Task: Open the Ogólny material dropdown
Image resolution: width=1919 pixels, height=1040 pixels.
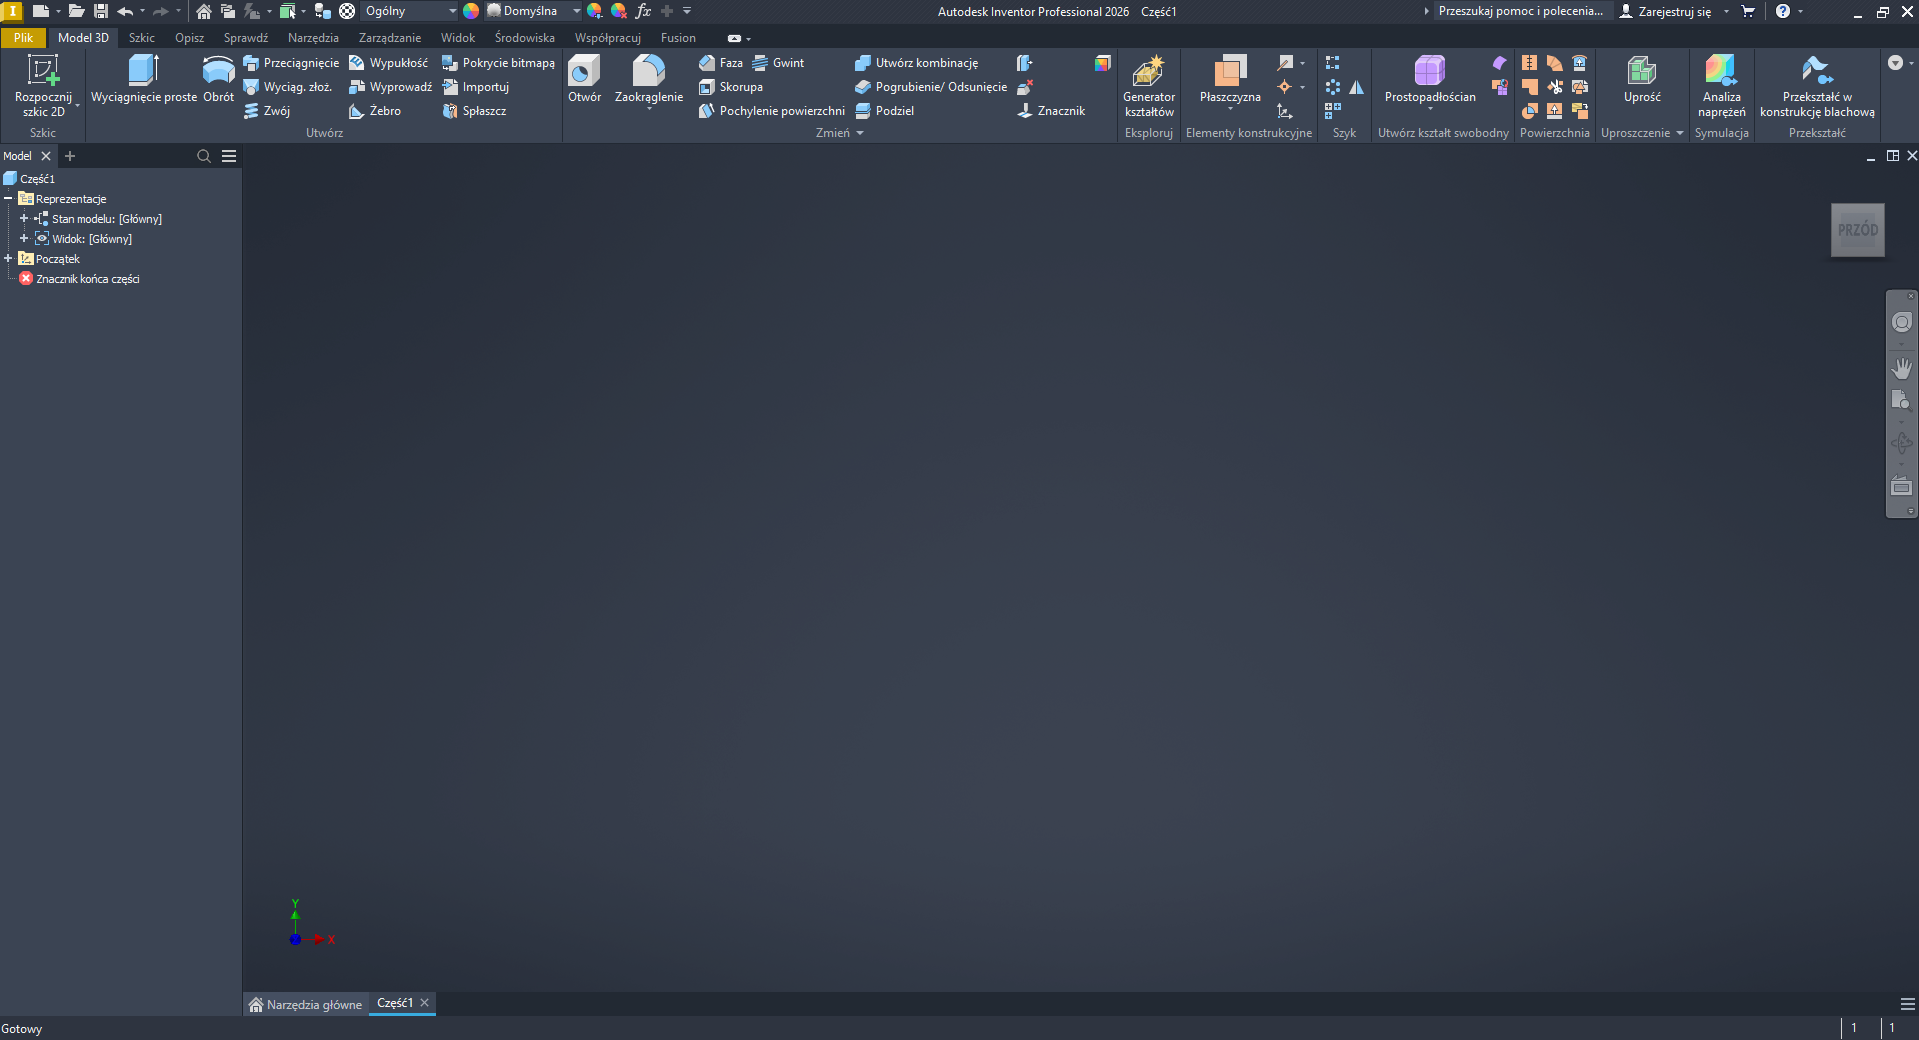Action: tap(452, 11)
